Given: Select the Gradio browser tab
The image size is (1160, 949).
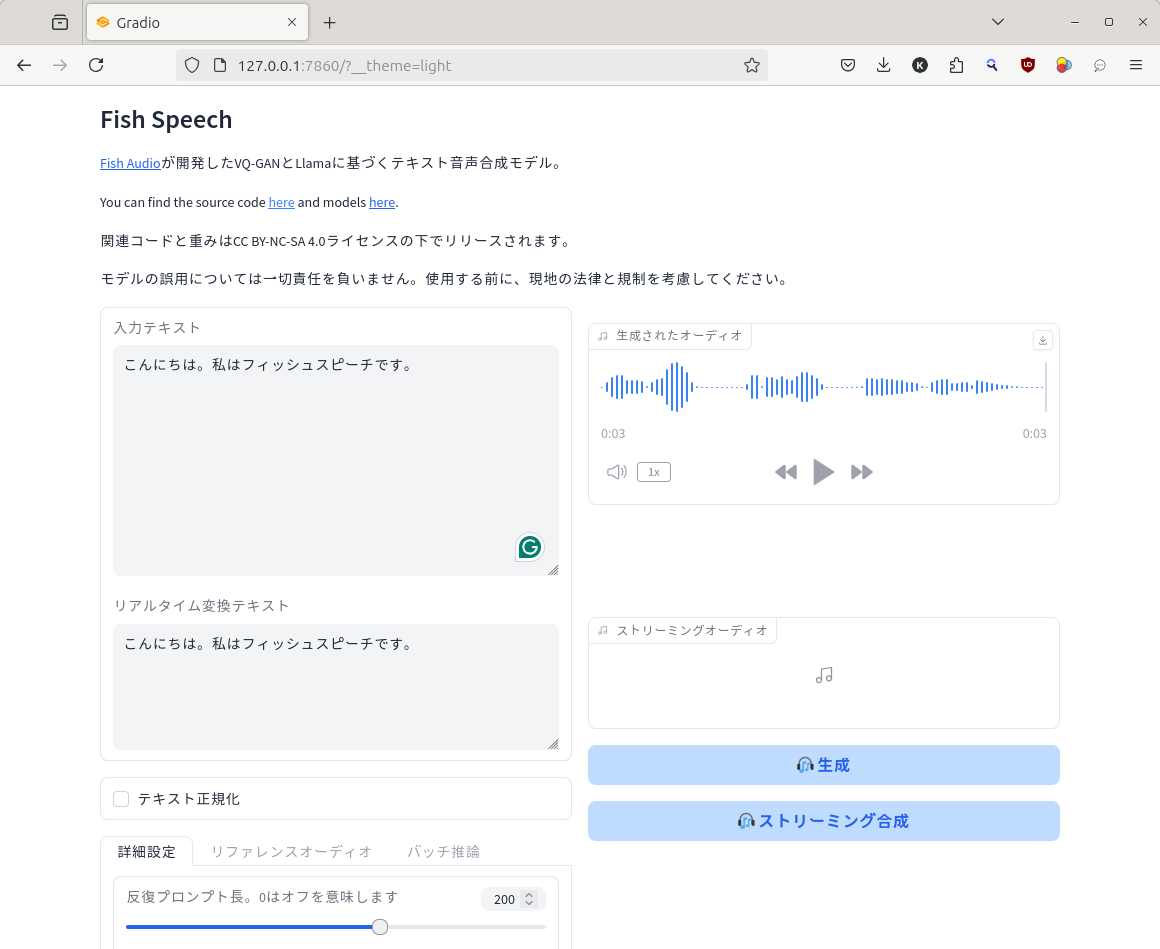Looking at the screenshot, I should 198,22.
